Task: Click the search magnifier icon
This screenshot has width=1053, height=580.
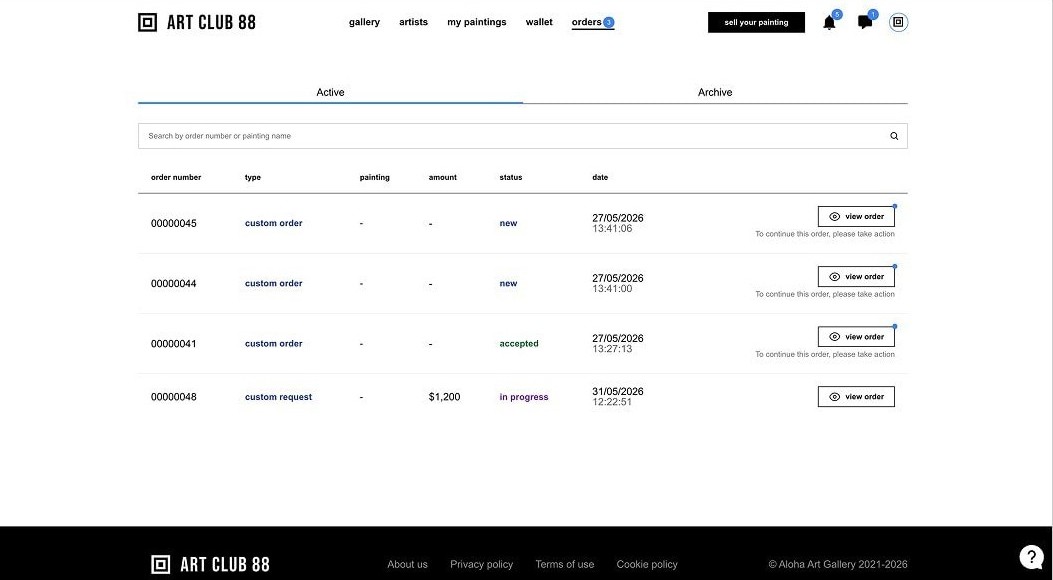Action: click(894, 136)
